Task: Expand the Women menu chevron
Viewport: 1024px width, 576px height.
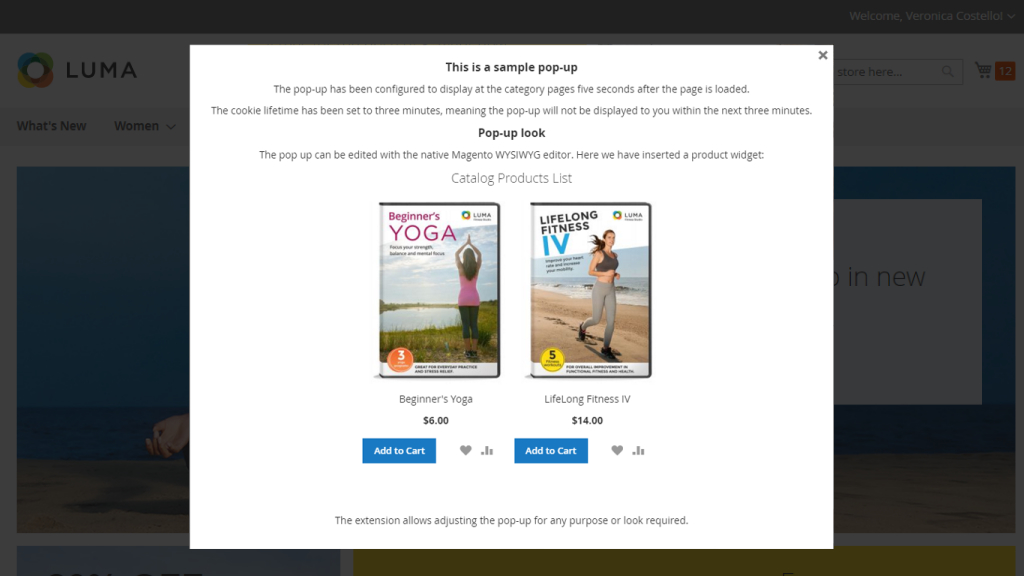Action: point(170,127)
